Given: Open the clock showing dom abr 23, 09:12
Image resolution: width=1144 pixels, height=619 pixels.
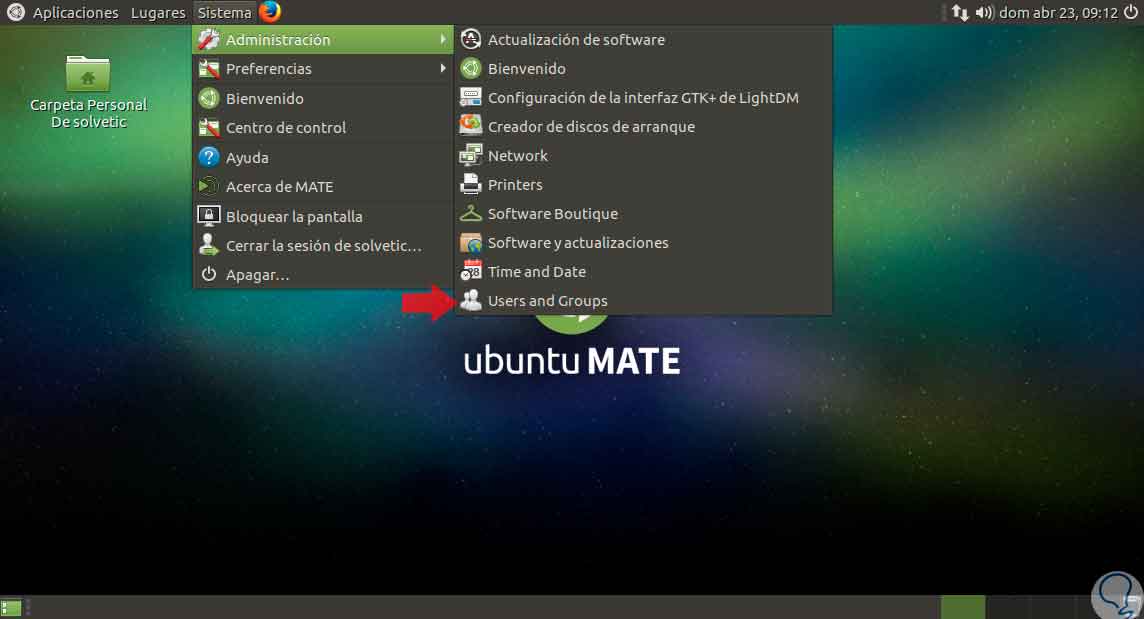Looking at the screenshot, I should [x=1058, y=12].
